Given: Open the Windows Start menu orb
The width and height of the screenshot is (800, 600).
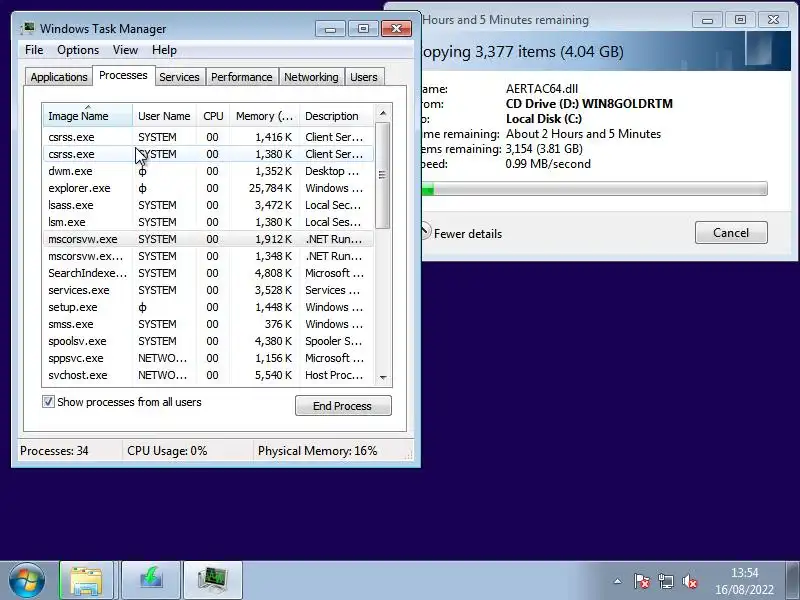Looking at the screenshot, I should (x=27, y=580).
